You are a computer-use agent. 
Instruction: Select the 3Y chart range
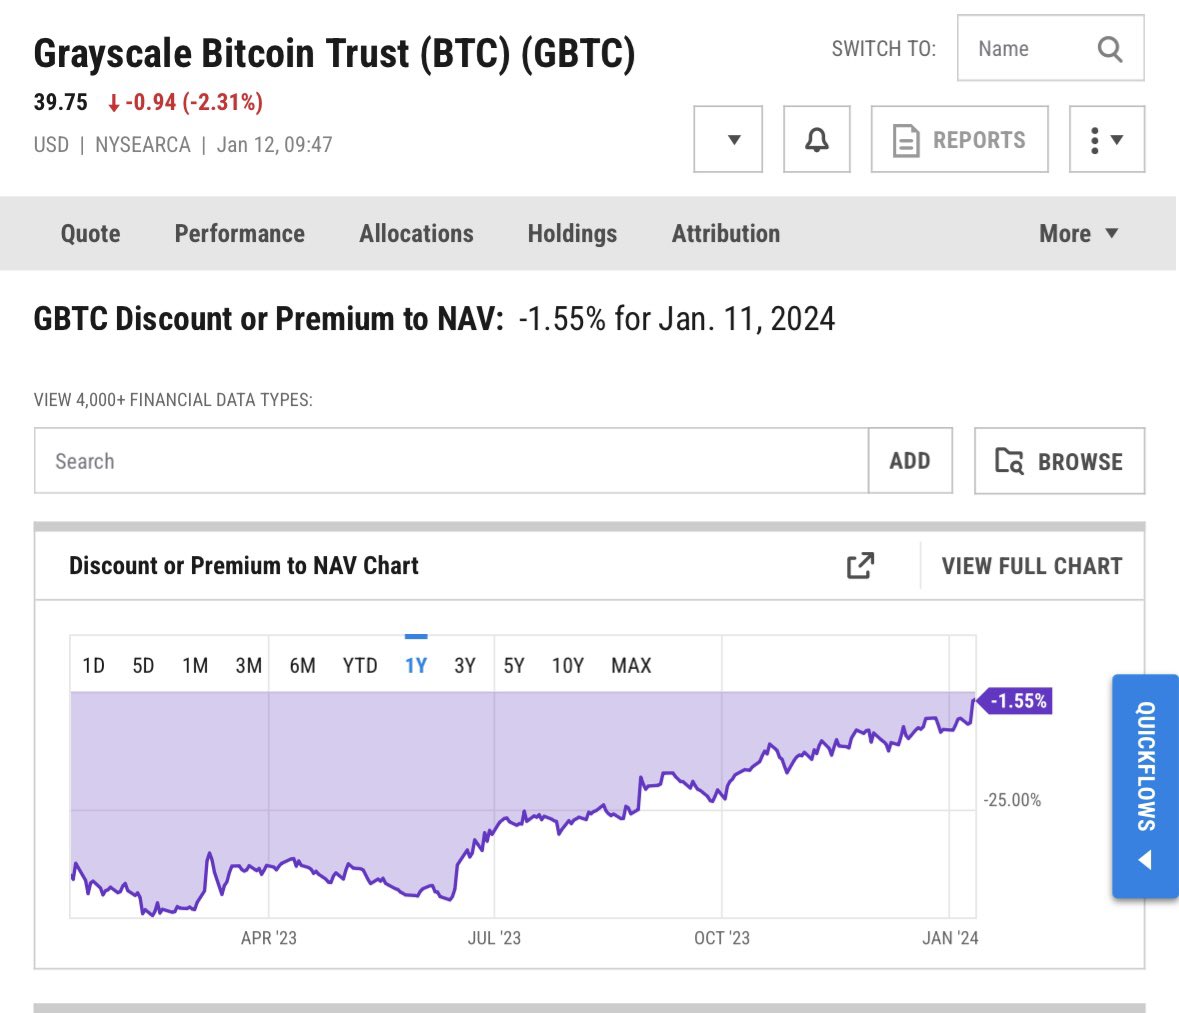point(465,666)
